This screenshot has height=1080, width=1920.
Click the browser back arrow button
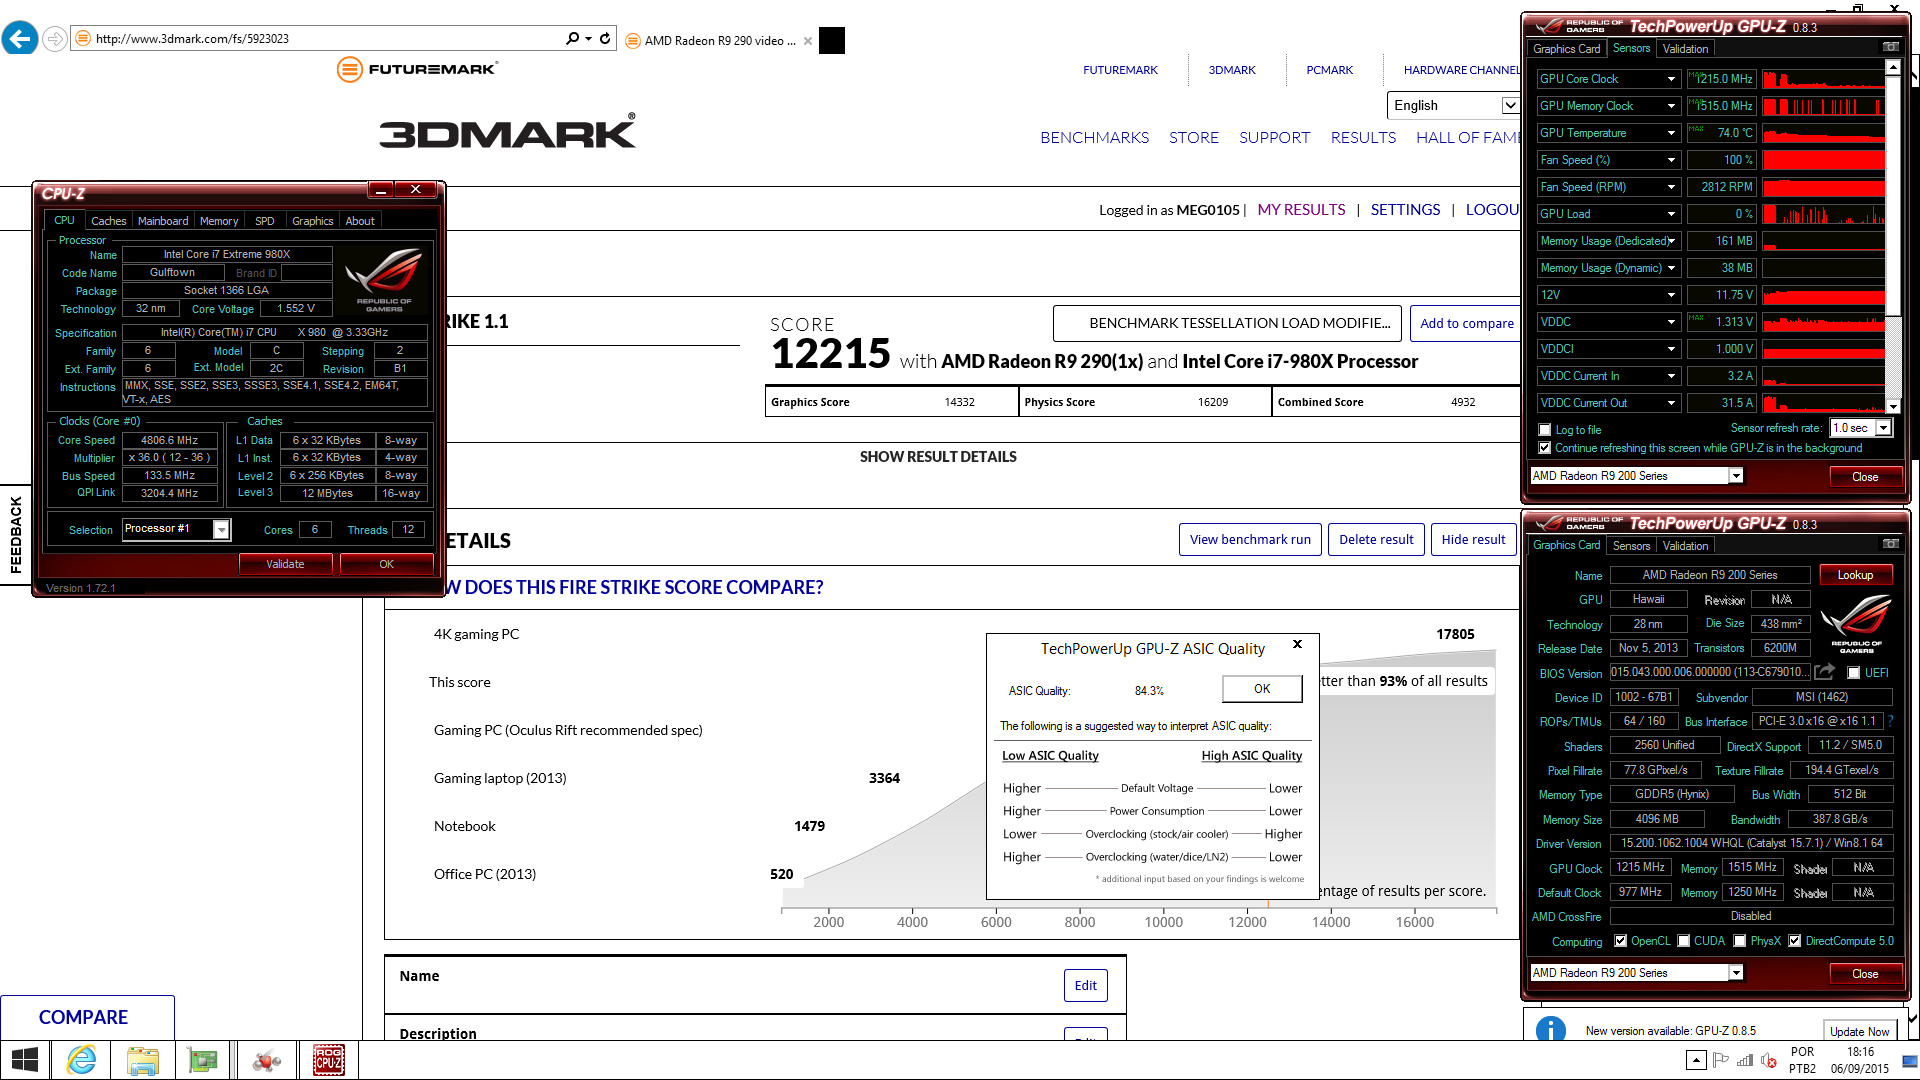[20, 39]
